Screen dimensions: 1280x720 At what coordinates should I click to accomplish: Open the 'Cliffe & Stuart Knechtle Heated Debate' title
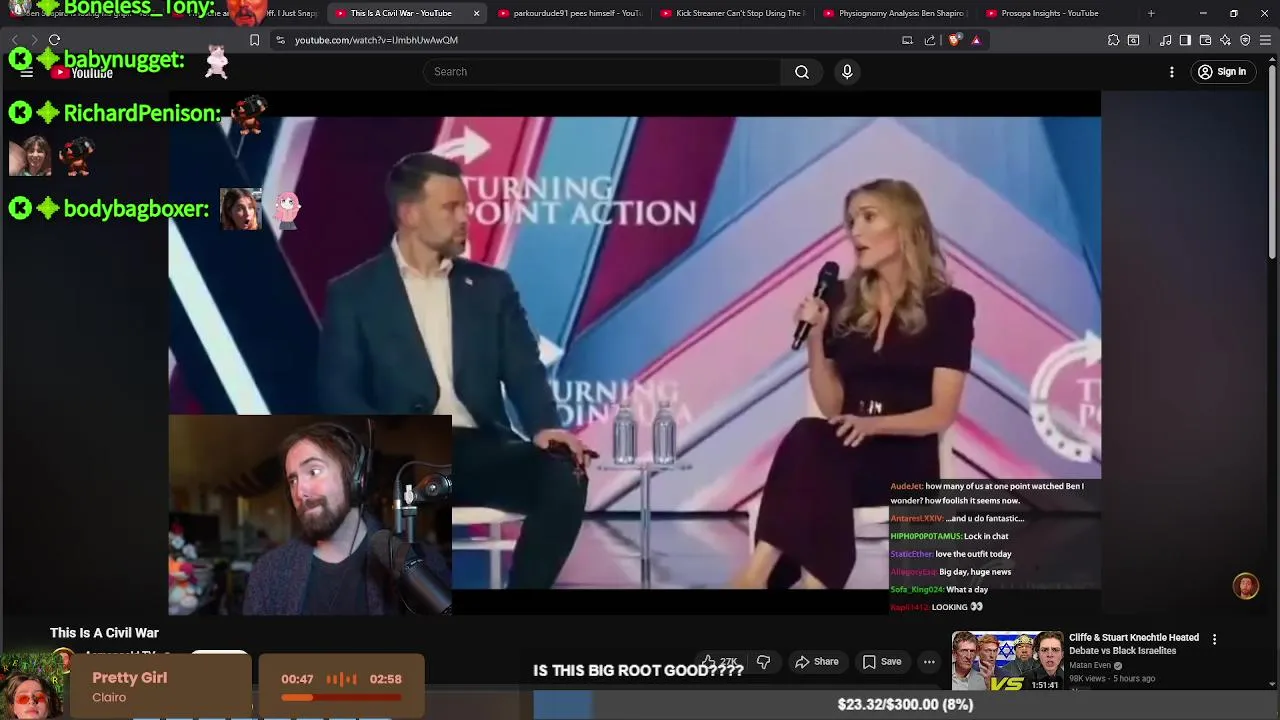pyautogui.click(x=1134, y=644)
